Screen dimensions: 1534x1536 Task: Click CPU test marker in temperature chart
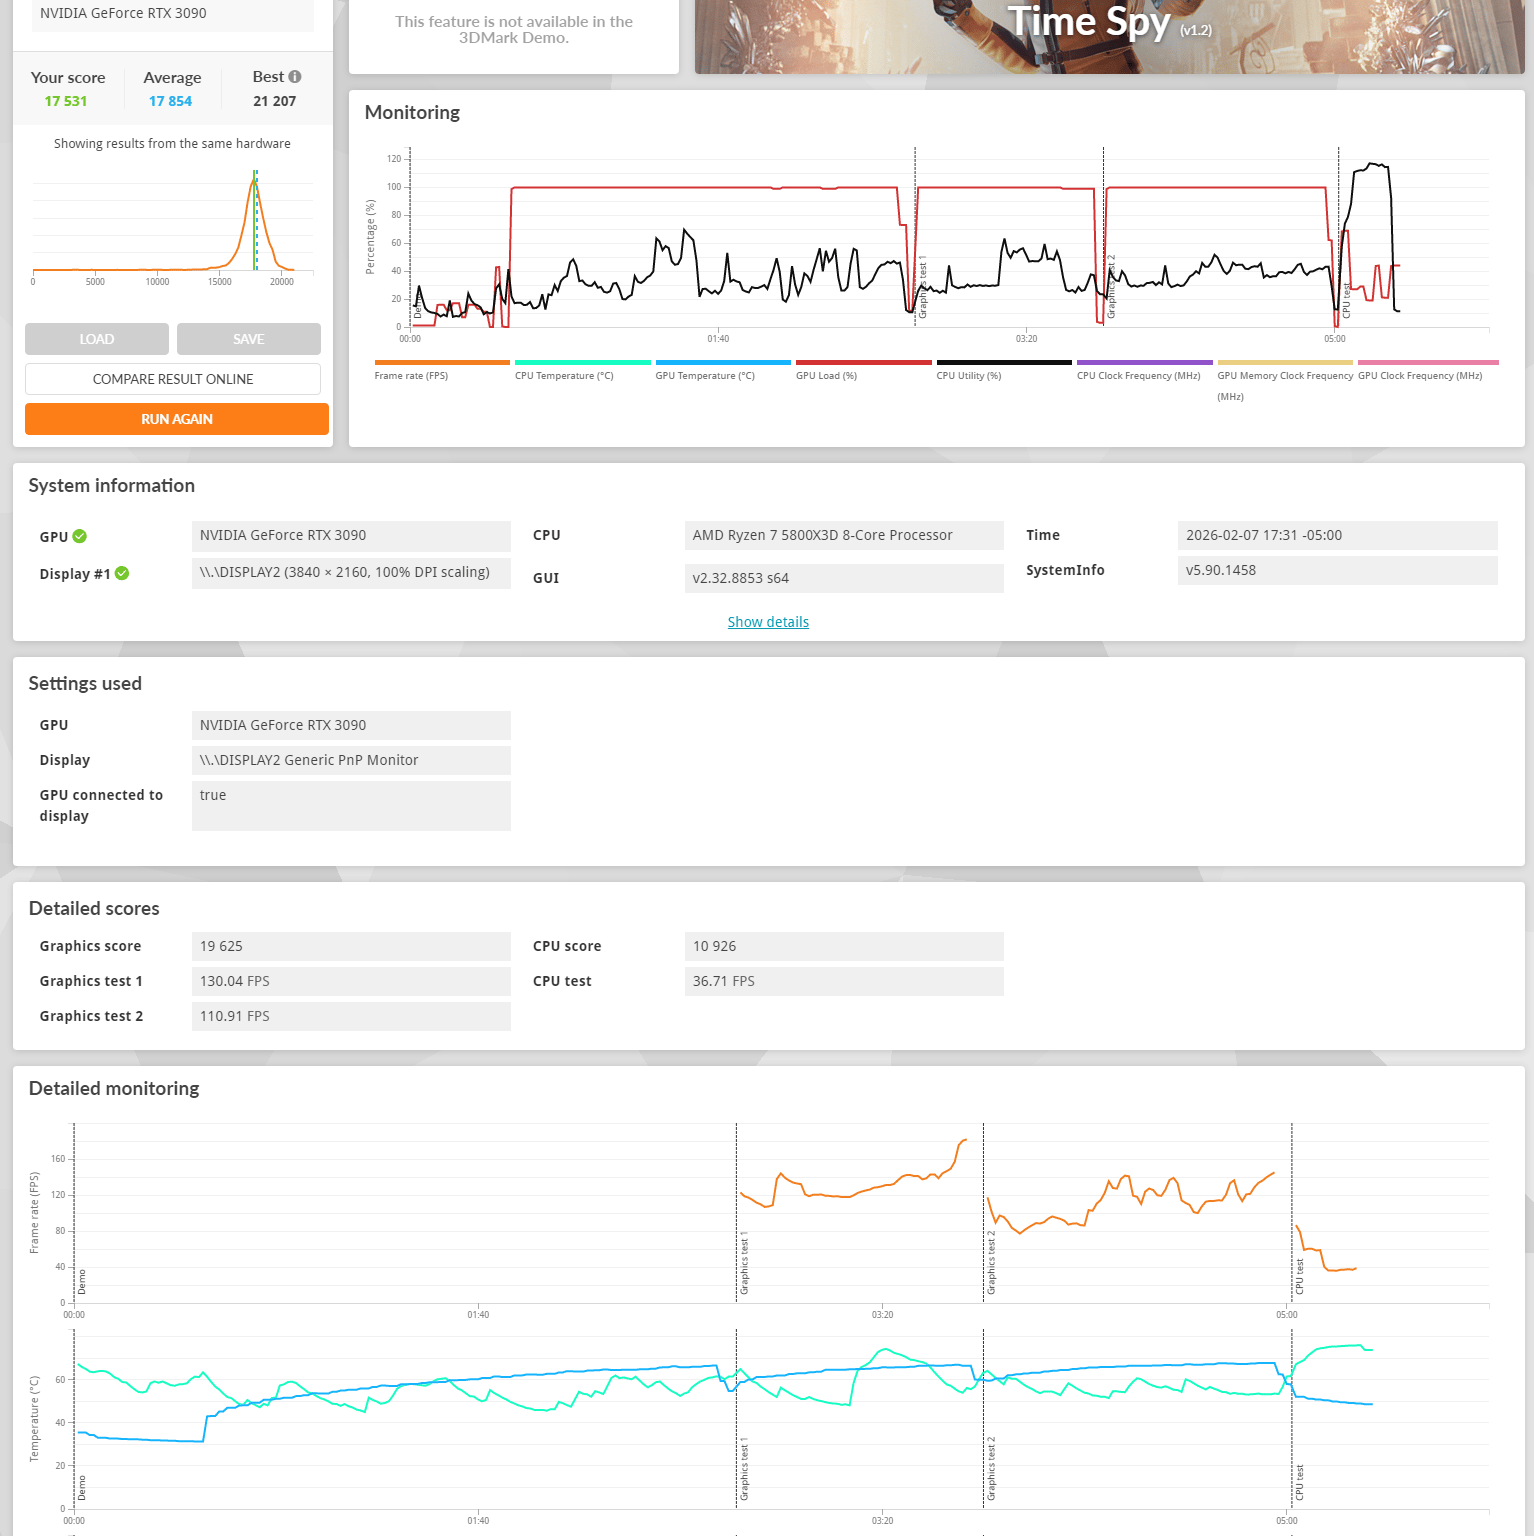point(1299,1483)
